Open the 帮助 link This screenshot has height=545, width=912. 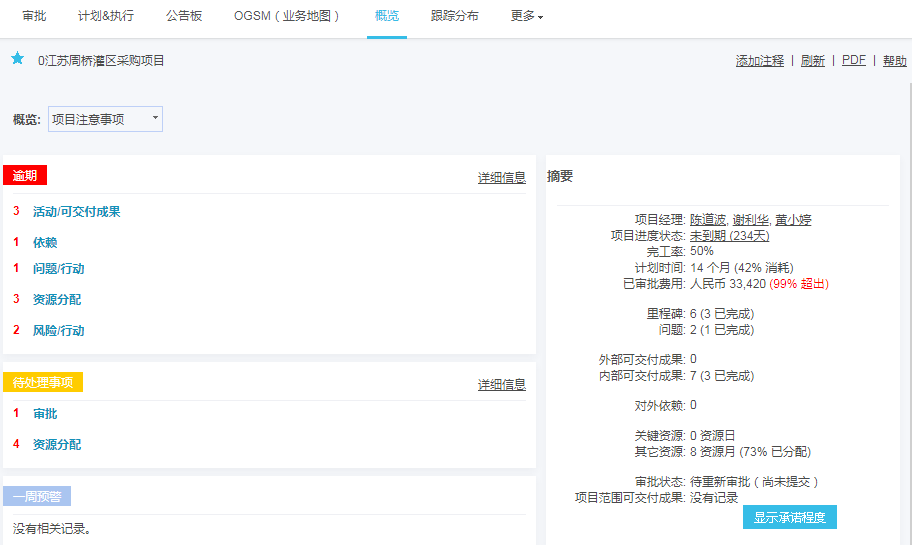point(894,61)
